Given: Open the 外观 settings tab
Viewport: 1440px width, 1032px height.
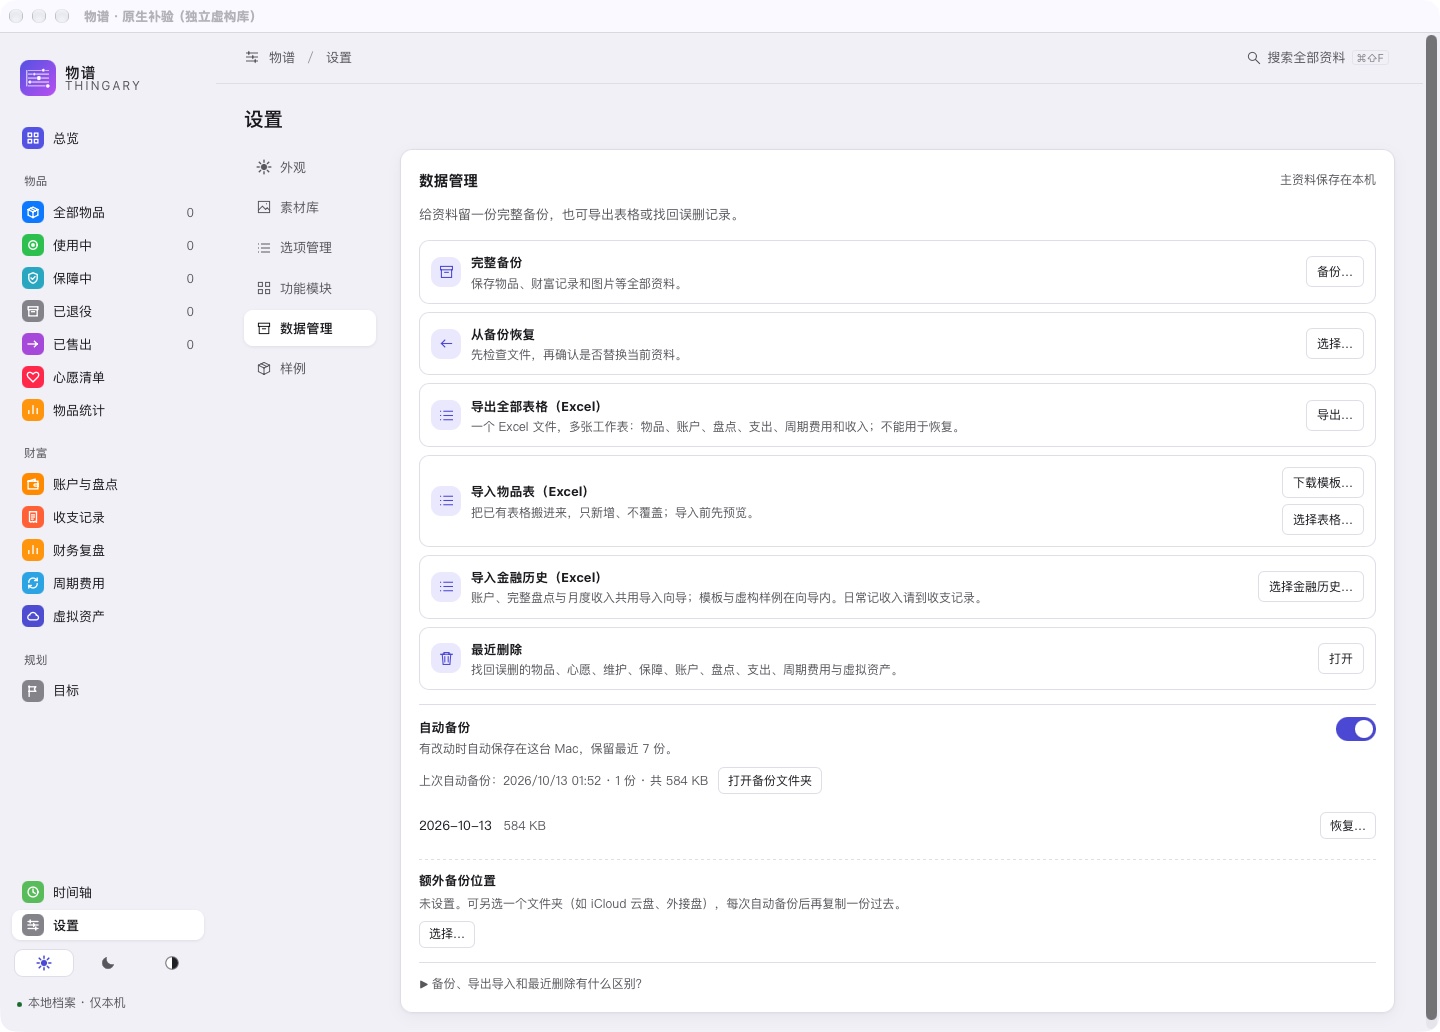Looking at the screenshot, I should 310,167.
